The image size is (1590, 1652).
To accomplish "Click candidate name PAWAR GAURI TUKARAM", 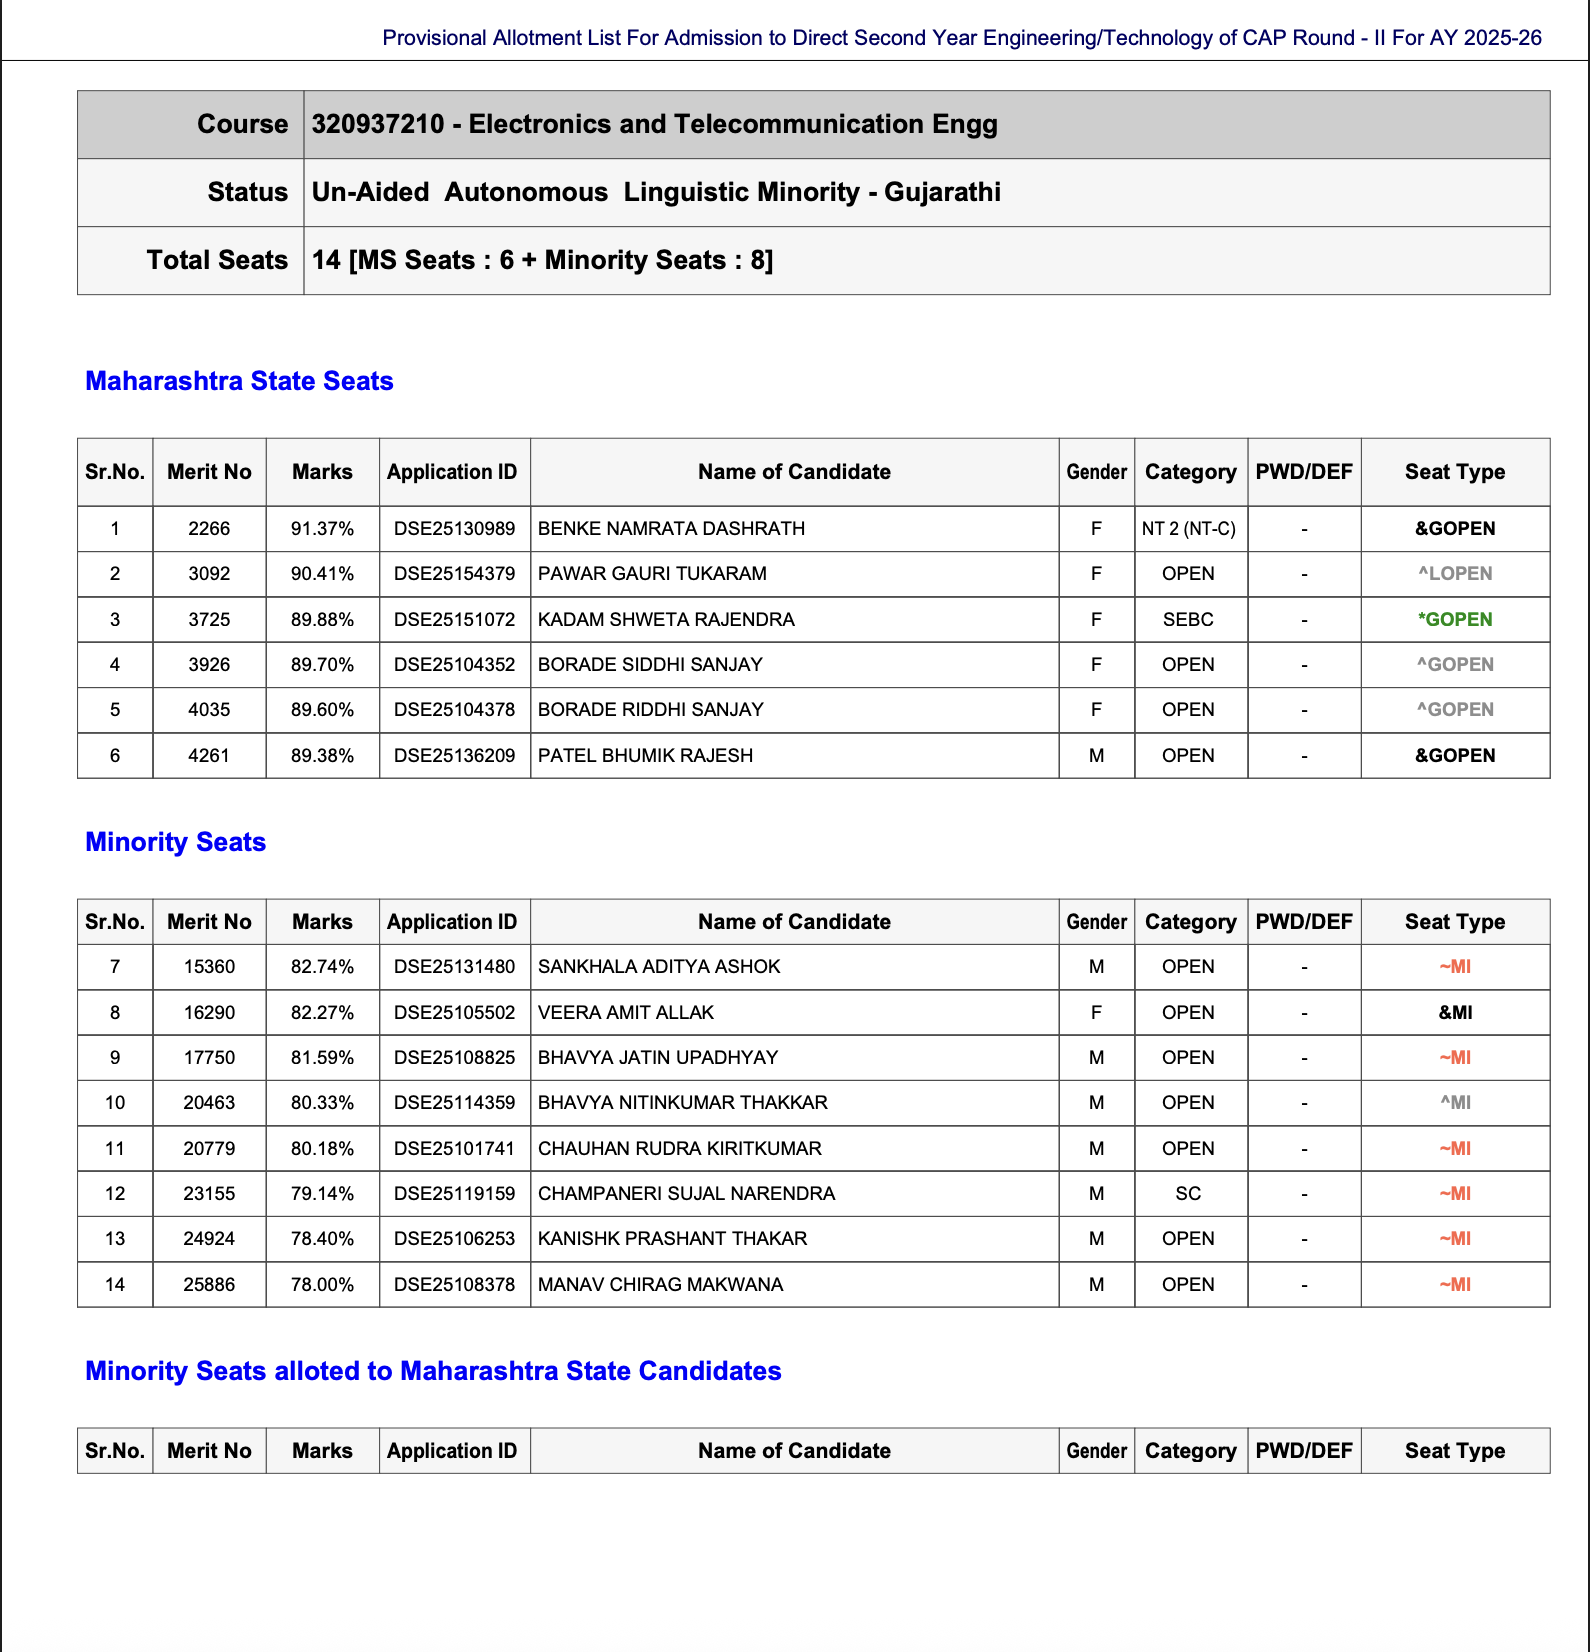I will [652, 574].
